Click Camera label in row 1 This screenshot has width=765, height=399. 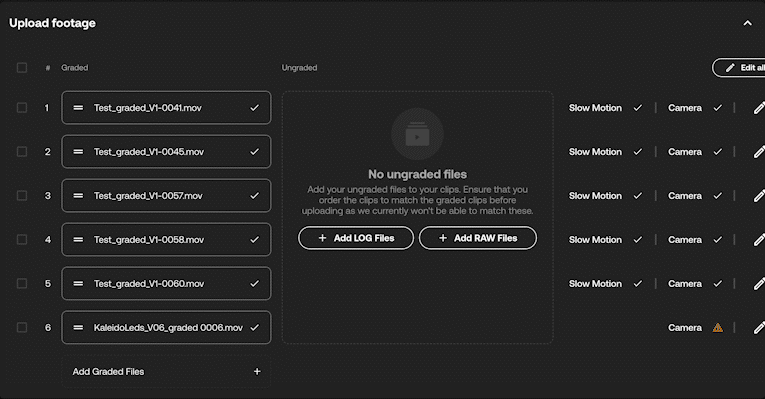click(685, 108)
